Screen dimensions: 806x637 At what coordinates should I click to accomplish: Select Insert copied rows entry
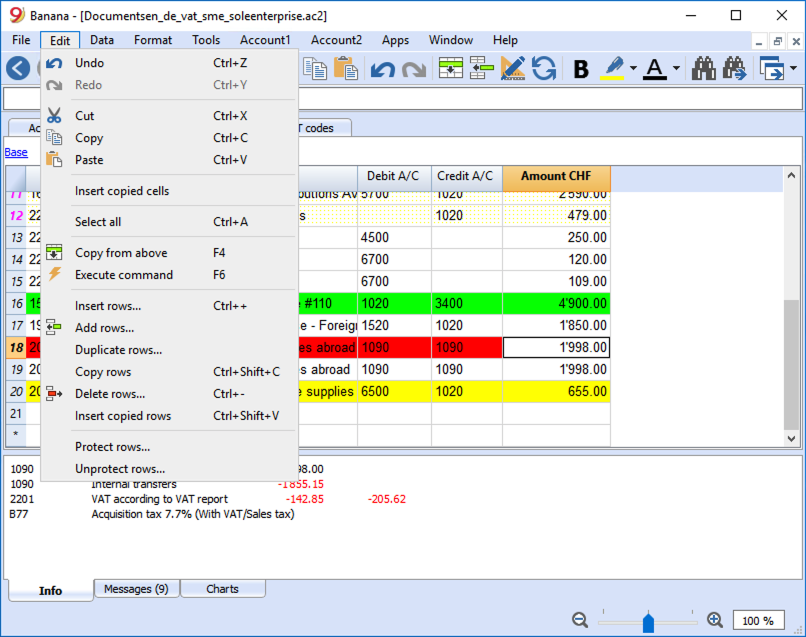pyautogui.click(x=169, y=416)
